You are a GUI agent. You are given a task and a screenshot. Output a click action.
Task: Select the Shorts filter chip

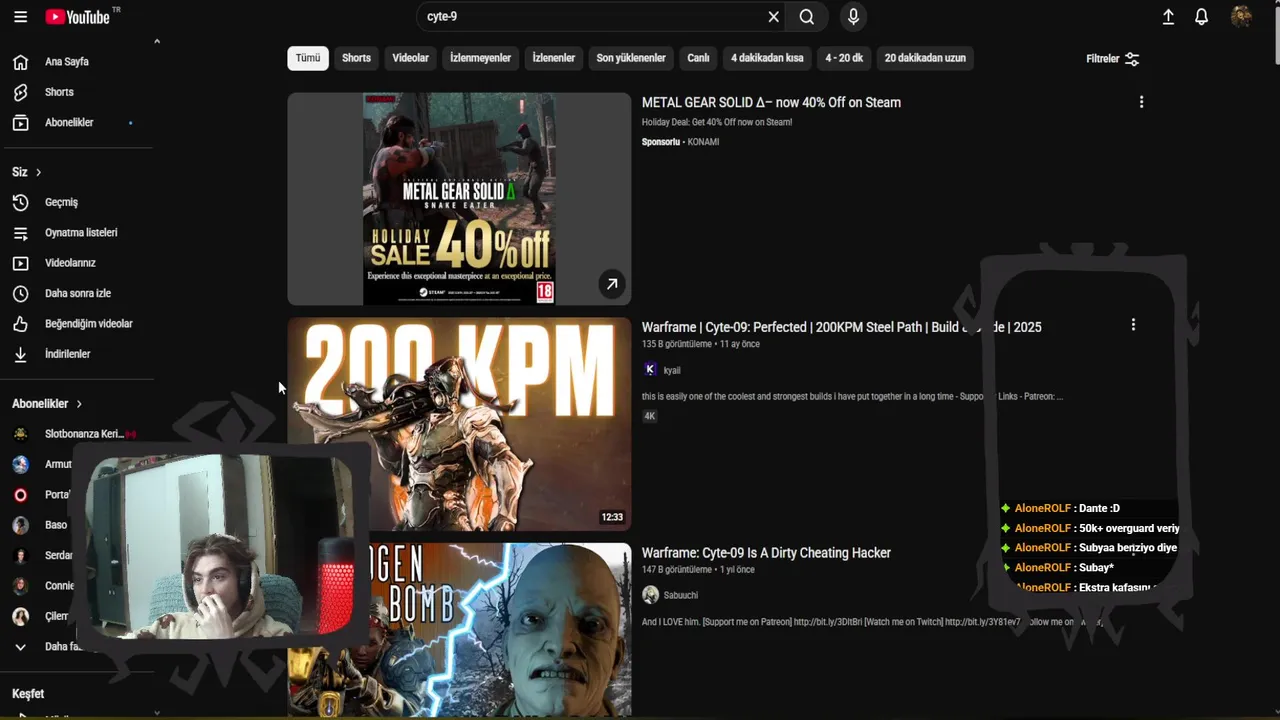tap(356, 58)
